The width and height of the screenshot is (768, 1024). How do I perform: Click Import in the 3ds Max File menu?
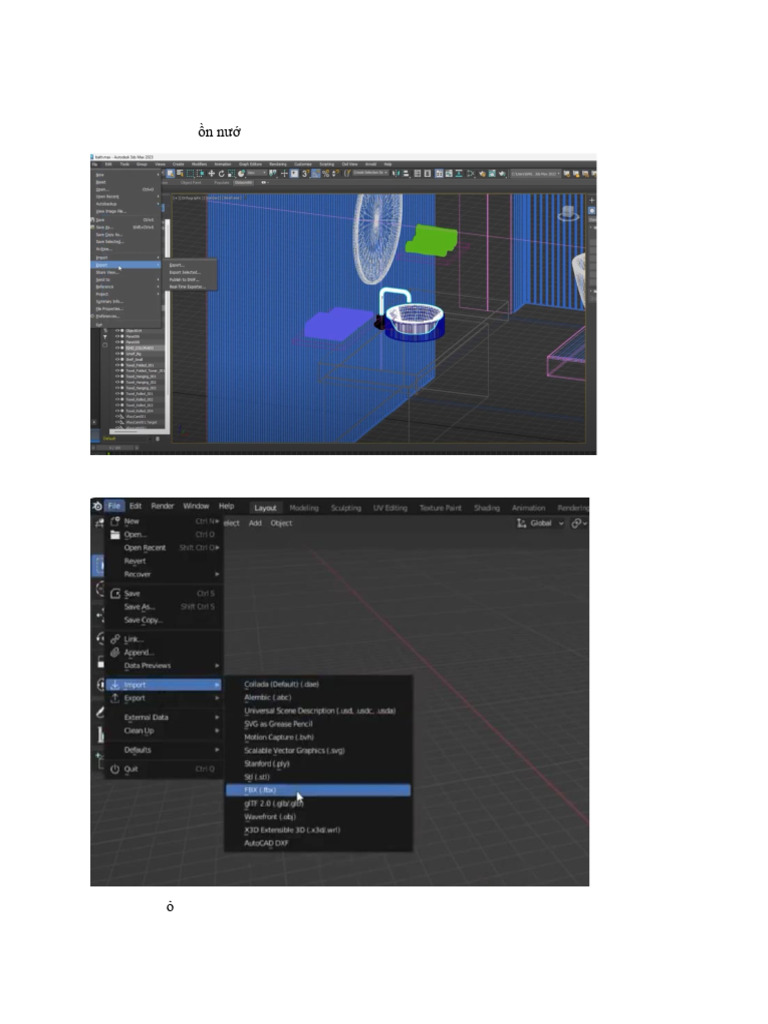[x=126, y=257]
